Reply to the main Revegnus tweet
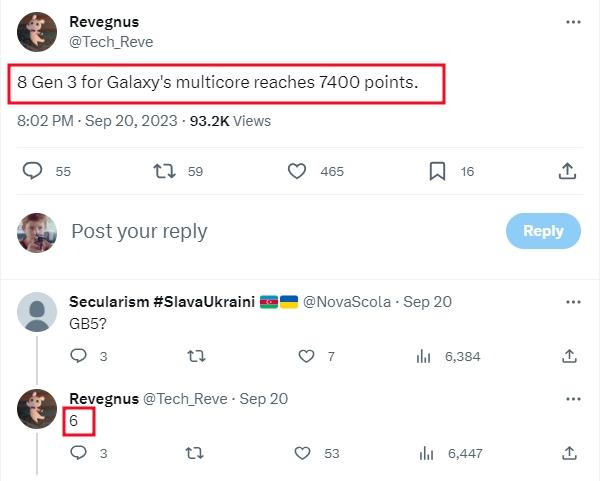Viewport: 603px width, 481px height. click(33, 171)
